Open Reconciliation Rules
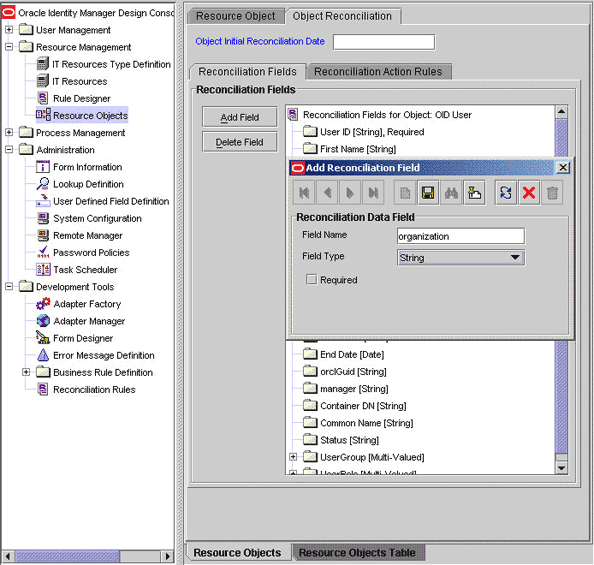Screen dimensions: 594x565 (x=94, y=390)
